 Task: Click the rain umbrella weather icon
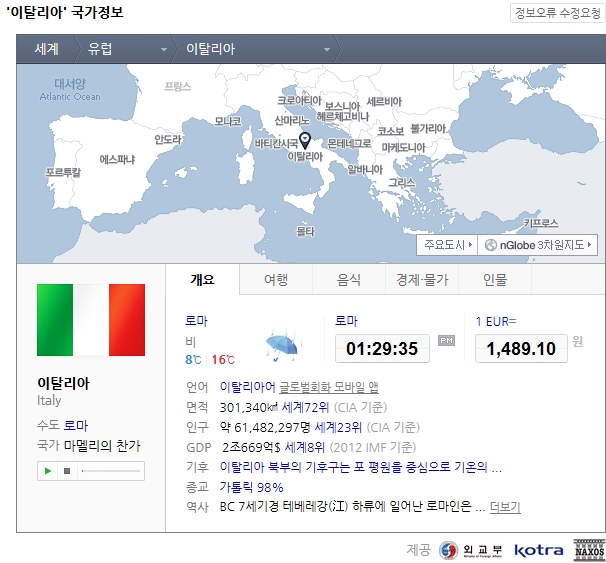tap(283, 345)
